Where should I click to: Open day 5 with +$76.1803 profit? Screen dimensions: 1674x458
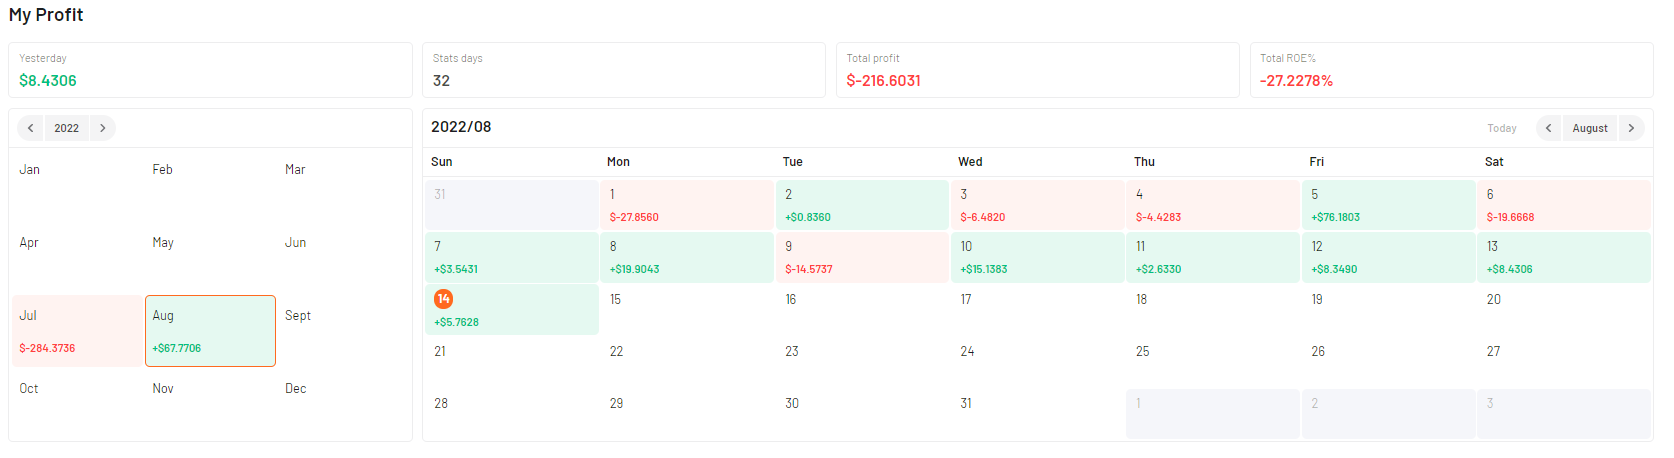tap(1388, 205)
